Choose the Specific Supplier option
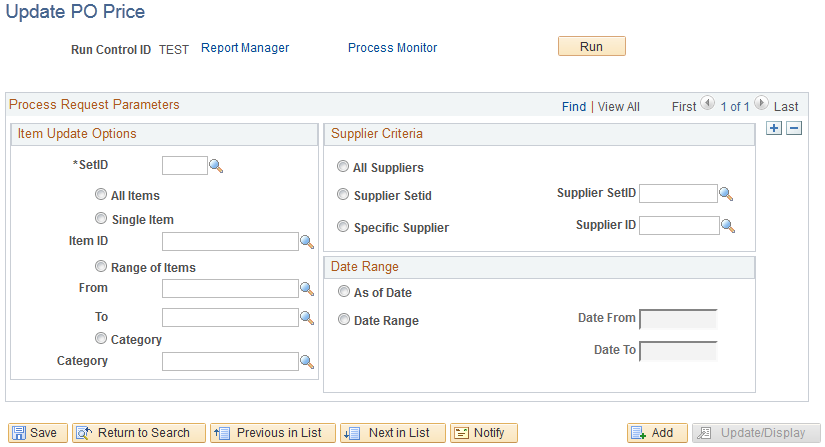The height and width of the screenshot is (447, 825). click(344, 227)
